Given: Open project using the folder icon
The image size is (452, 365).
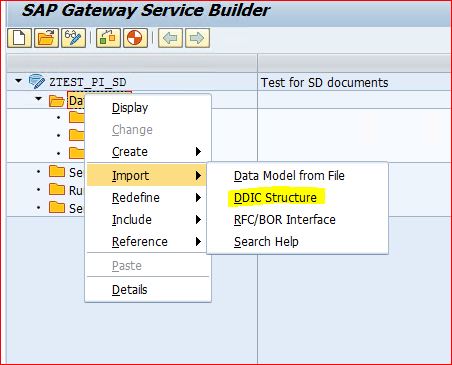Looking at the screenshot, I should point(46,38).
